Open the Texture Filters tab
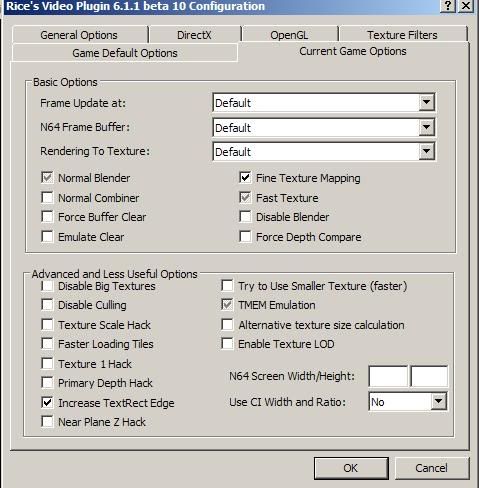This screenshot has width=479, height=488. tap(402, 35)
